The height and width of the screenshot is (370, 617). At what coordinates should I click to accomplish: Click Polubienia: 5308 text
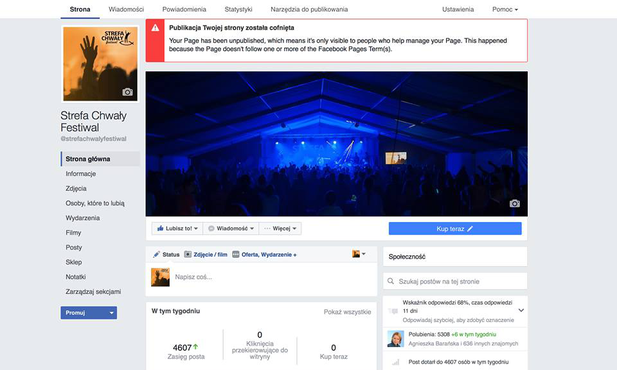pyautogui.click(x=429, y=334)
